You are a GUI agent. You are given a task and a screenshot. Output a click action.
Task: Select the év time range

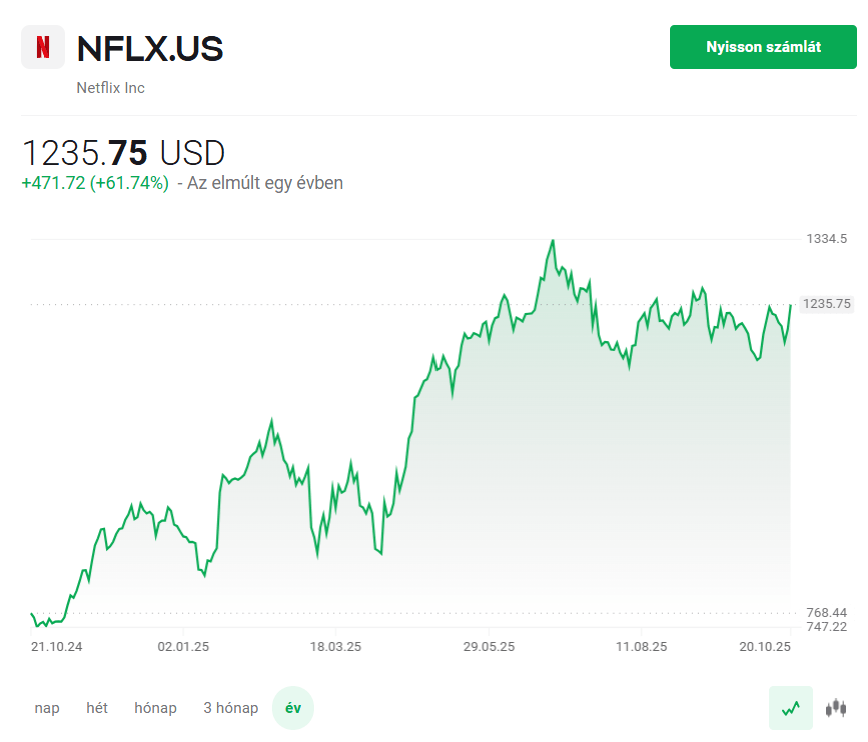[x=293, y=708]
